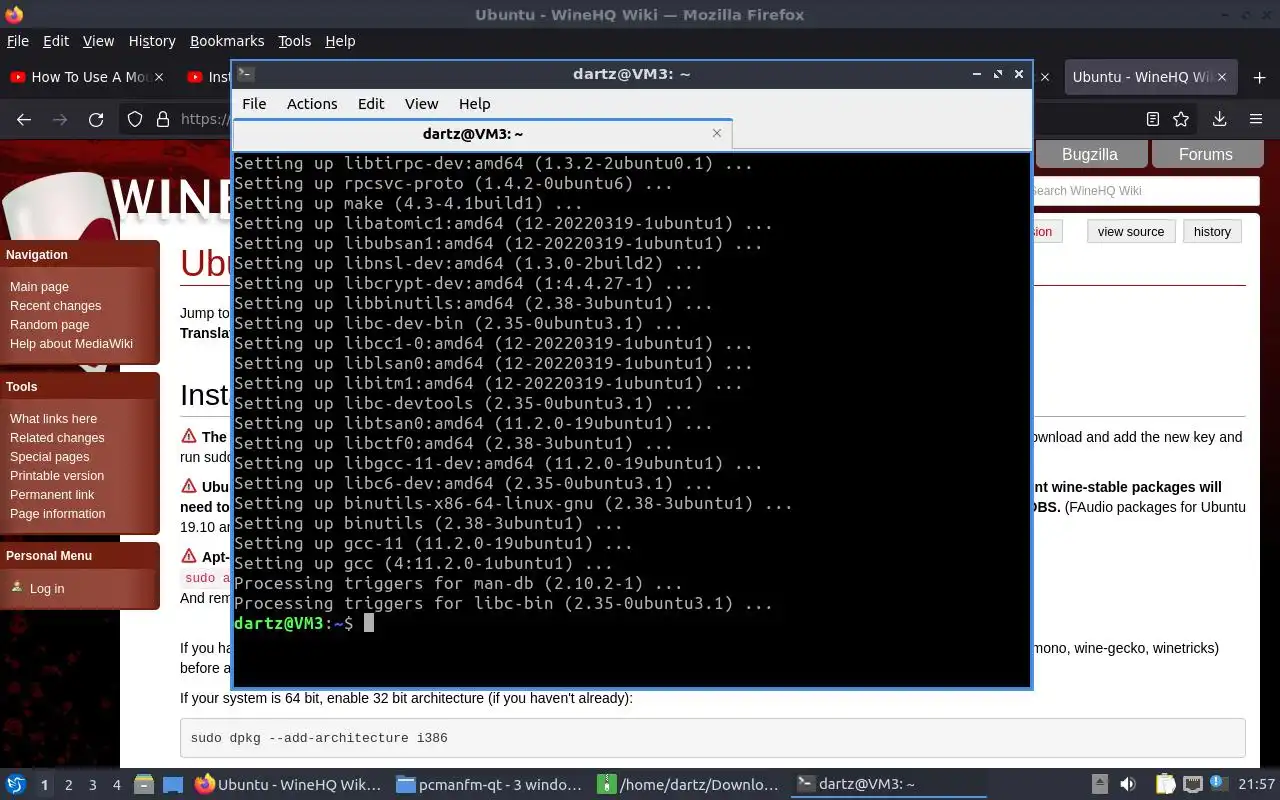Switch to Firefox Ubuntu WineHQ taskbar entry
Screen dimensions: 1280x800
tap(288, 785)
